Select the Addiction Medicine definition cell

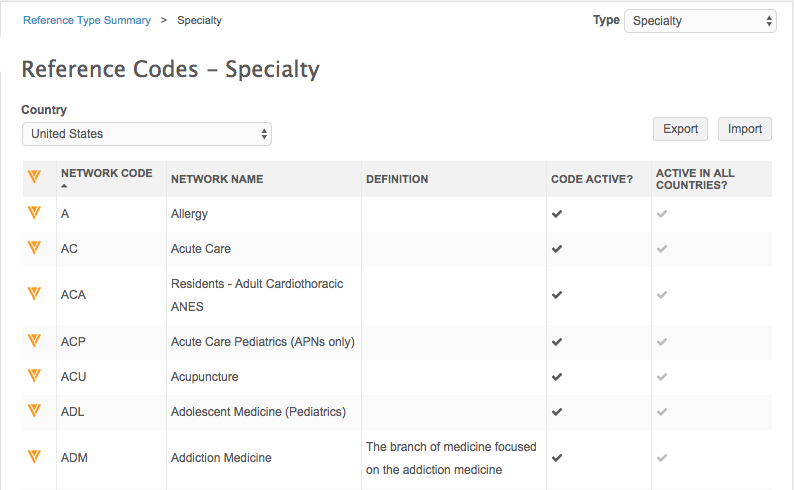coord(452,458)
